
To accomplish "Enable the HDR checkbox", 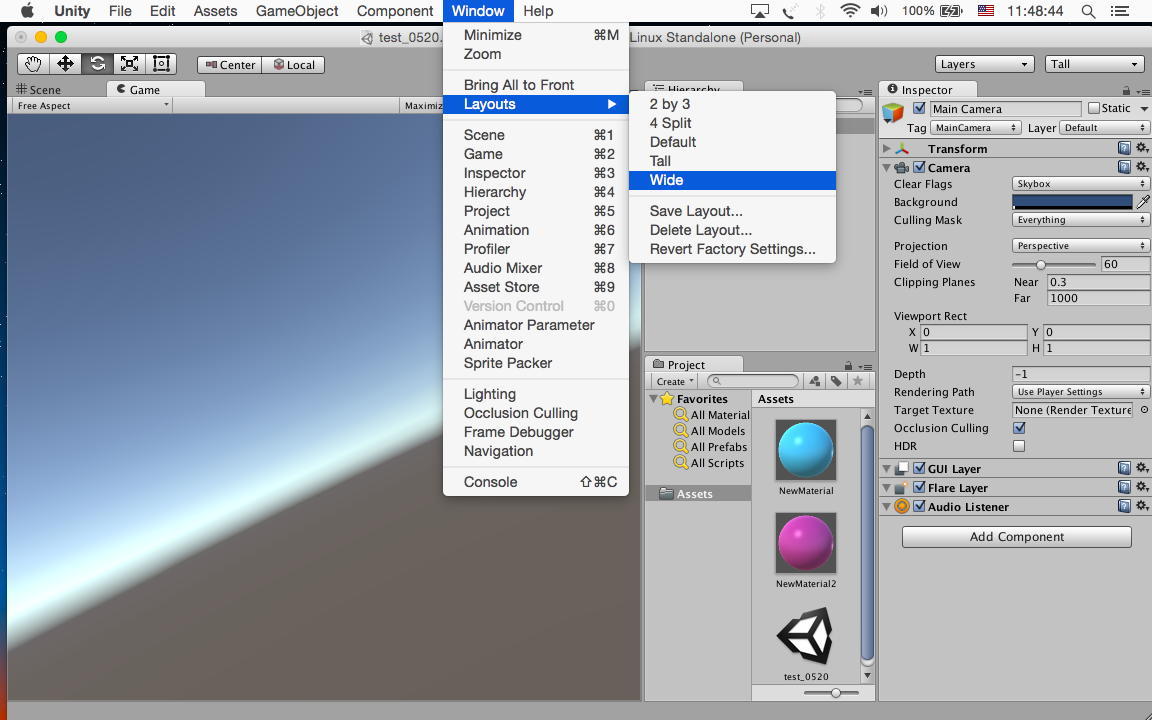I will click(x=1019, y=446).
